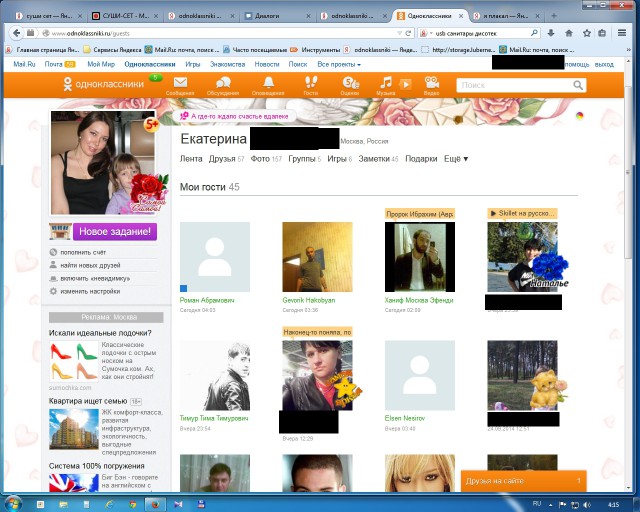Close the active Одноклассники browser tab
640x512 pixels.
click(x=461, y=16)
